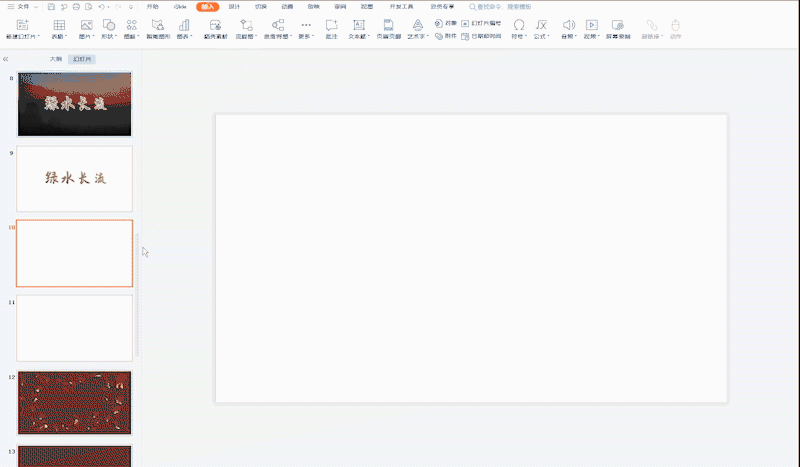Switch to the Animation (动画) tab
The height and width of the screenshot is (467, 800).
(x=287, y=7)
